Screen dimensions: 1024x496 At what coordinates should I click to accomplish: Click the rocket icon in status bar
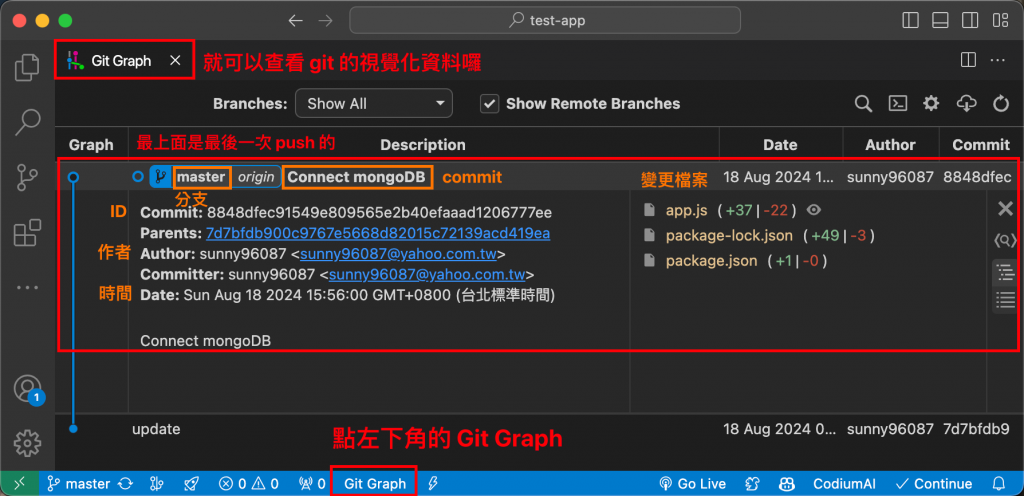[191, 484]
